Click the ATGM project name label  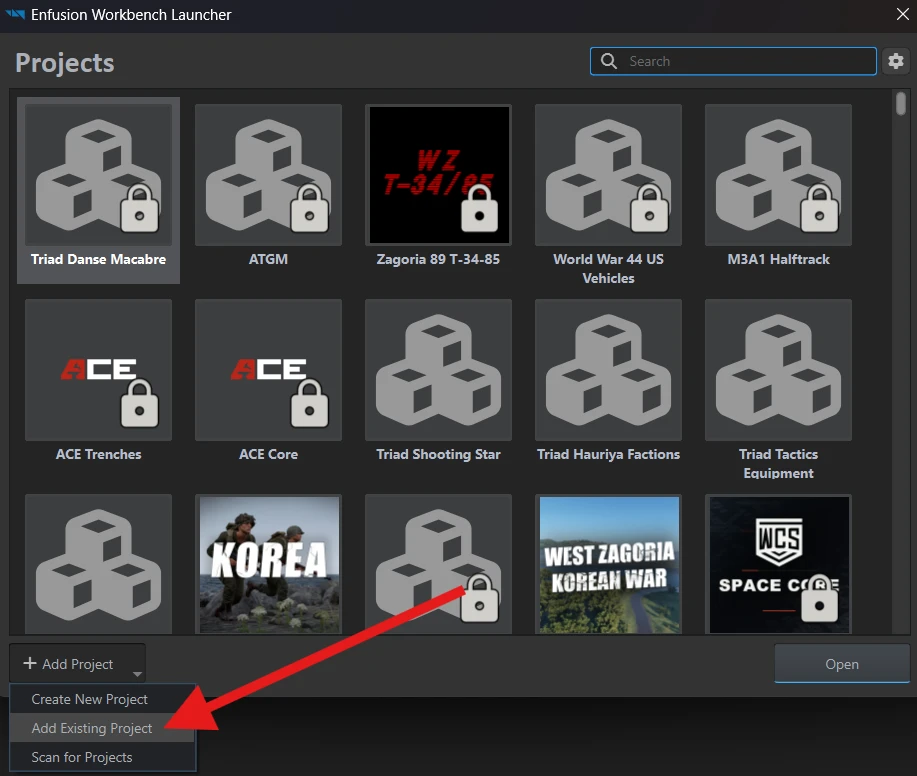tap(268, 259)
